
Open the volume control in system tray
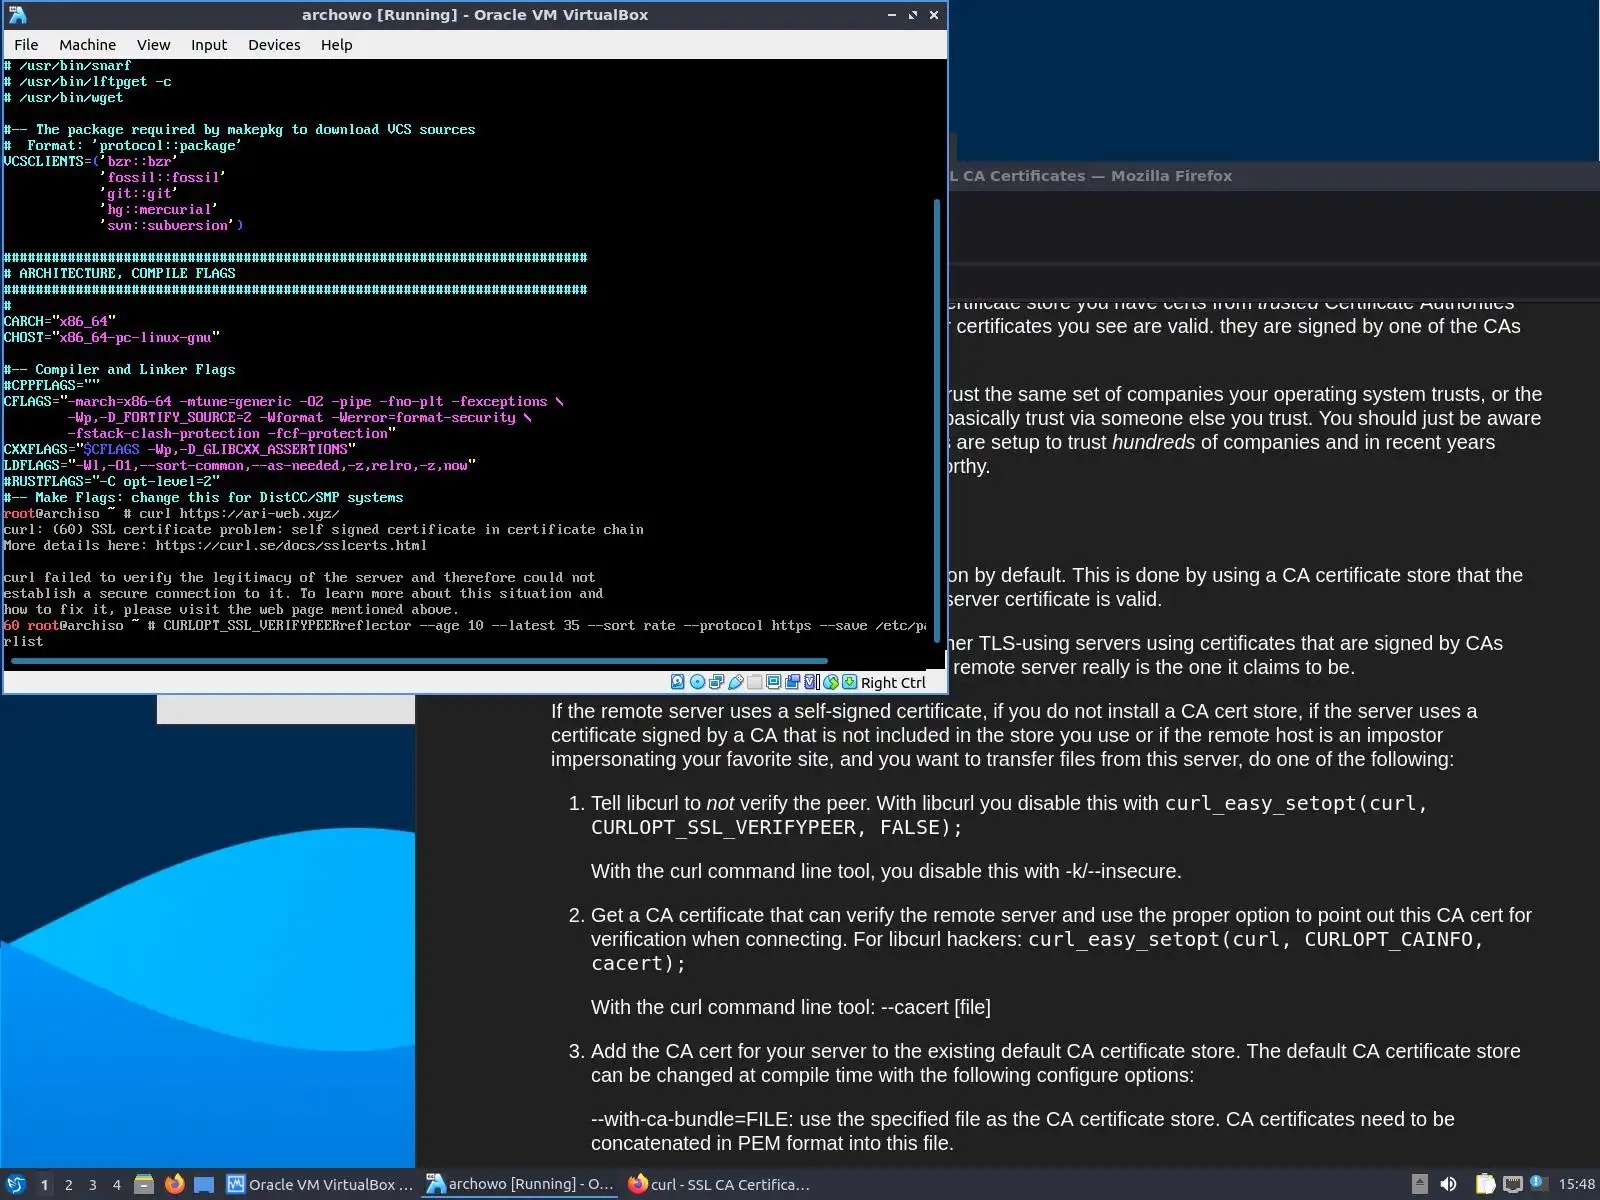click(1449, 1185)
